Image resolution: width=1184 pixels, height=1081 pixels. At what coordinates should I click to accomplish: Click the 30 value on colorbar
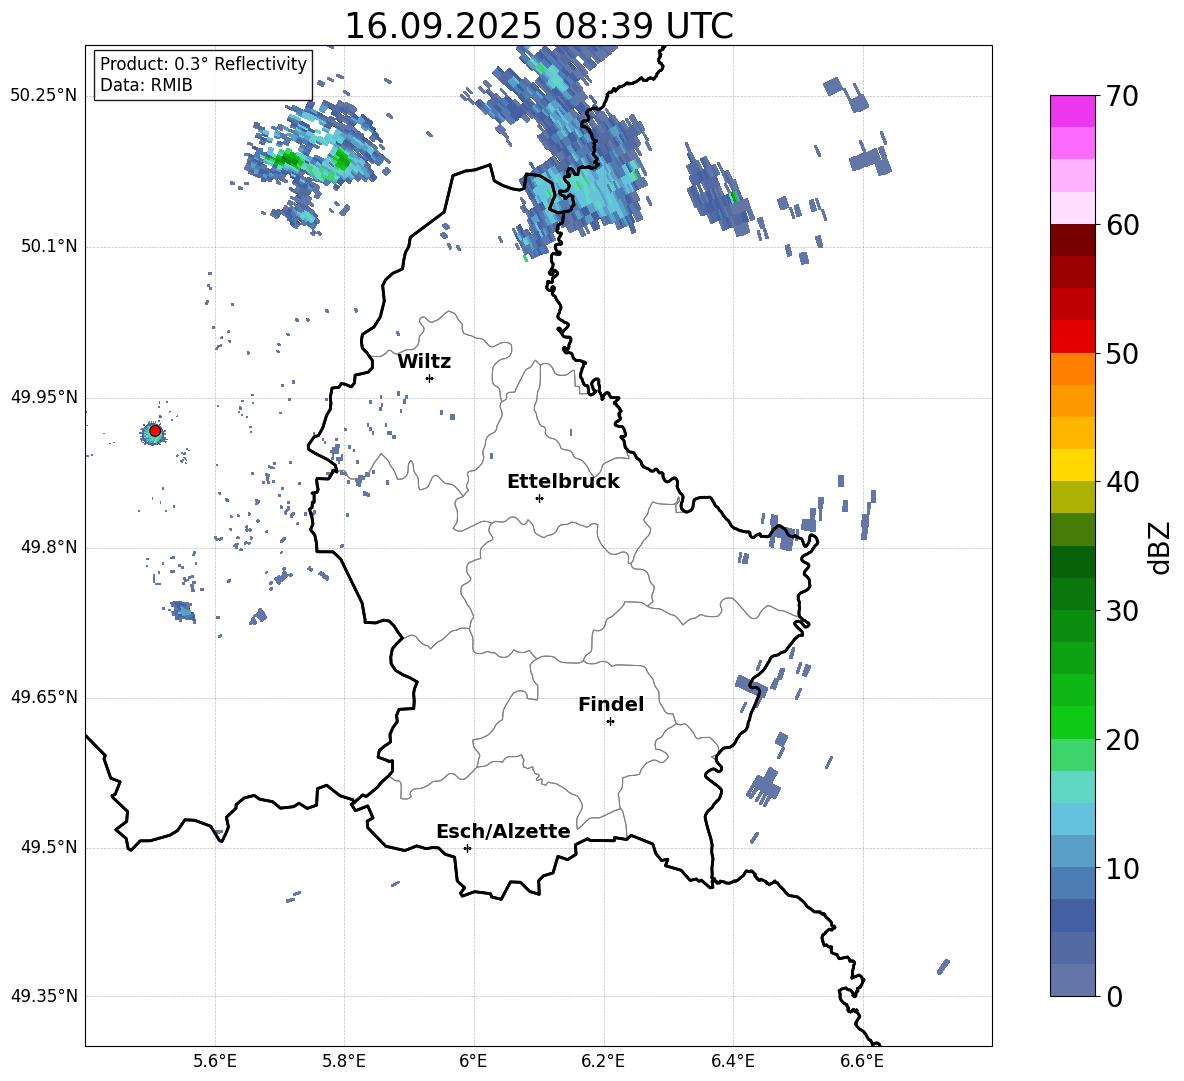[x=1122, y=611]
